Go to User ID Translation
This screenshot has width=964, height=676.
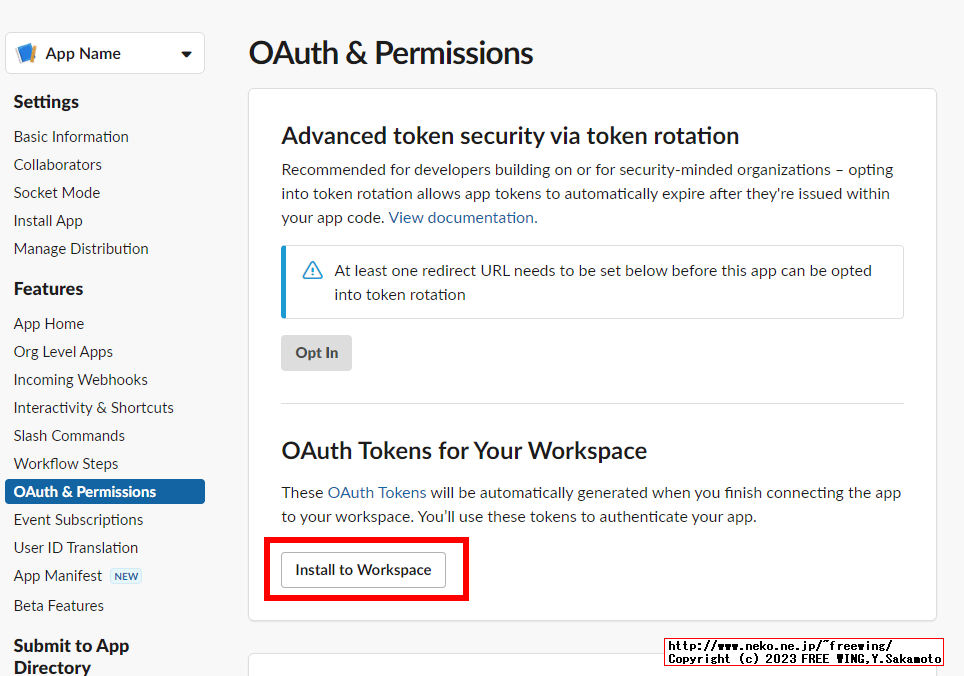coord(75,547)
